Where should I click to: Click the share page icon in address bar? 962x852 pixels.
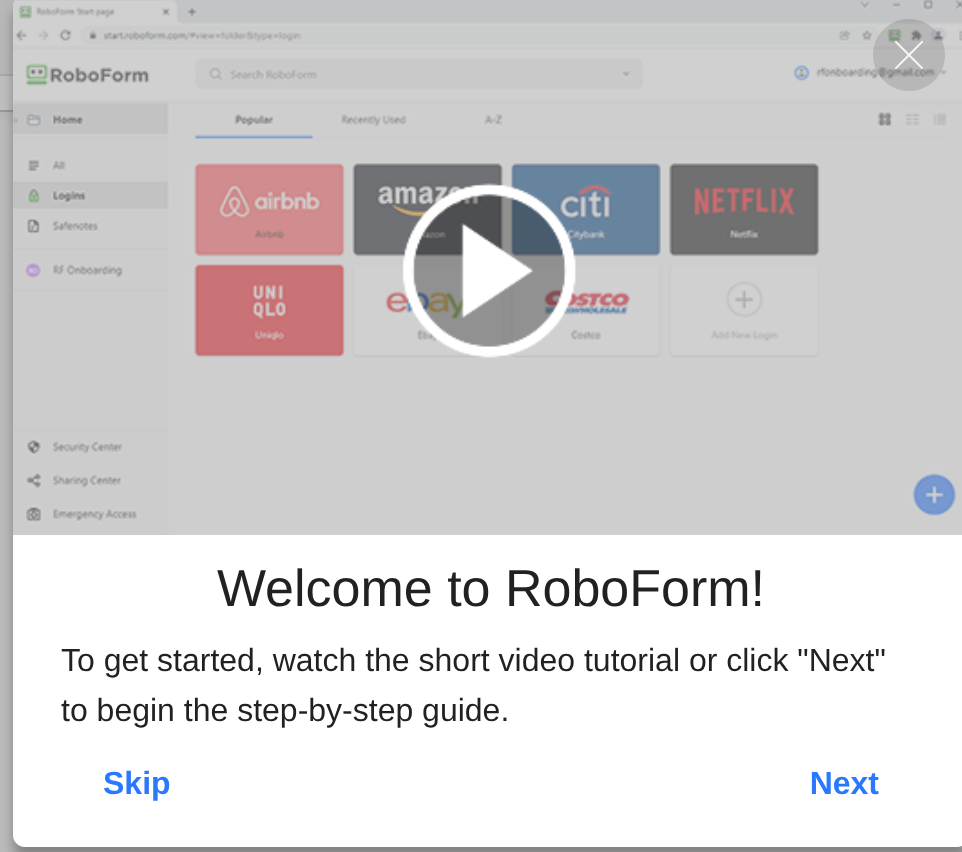[x=845, y=36]
